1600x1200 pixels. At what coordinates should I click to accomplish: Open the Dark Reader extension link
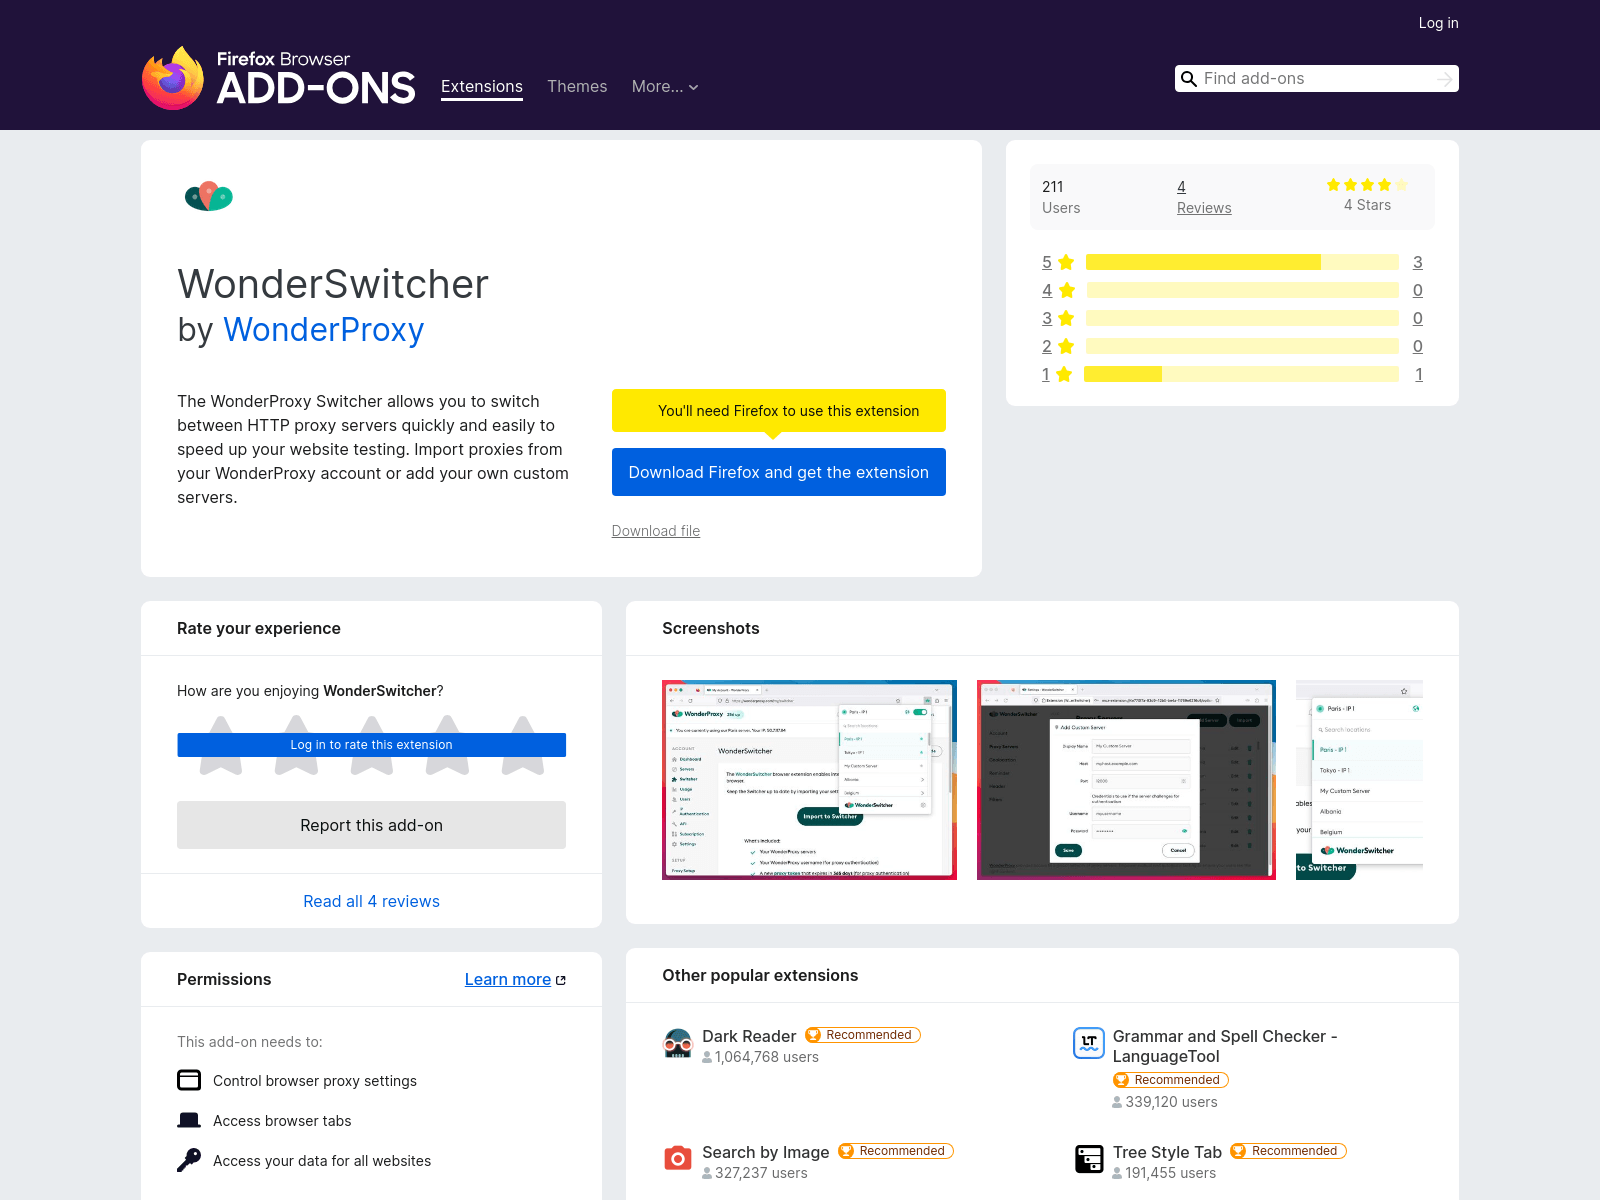tap(749, 1036)
